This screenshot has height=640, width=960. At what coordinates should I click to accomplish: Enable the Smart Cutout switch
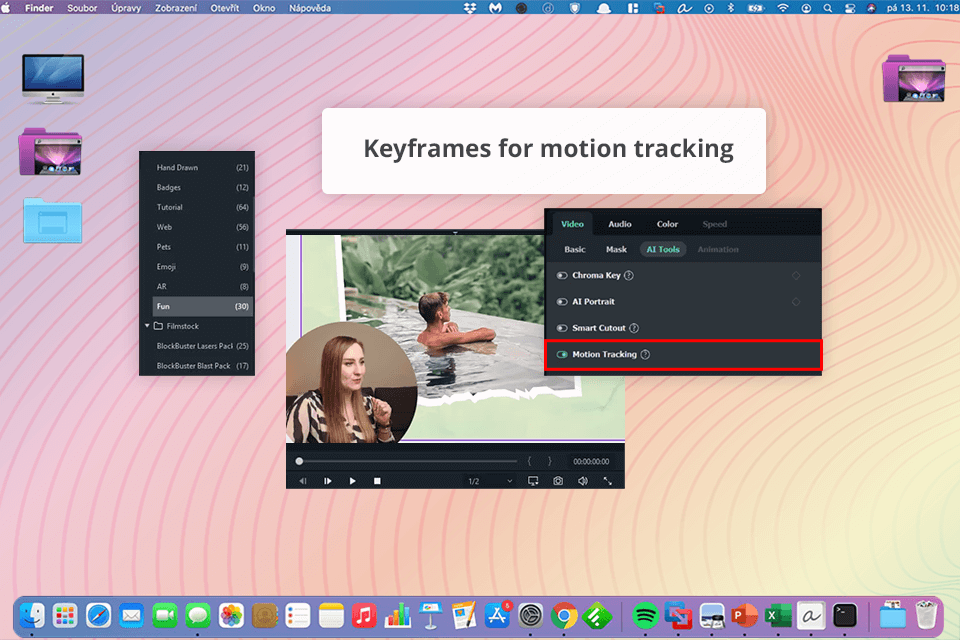[x=561, y=328]
